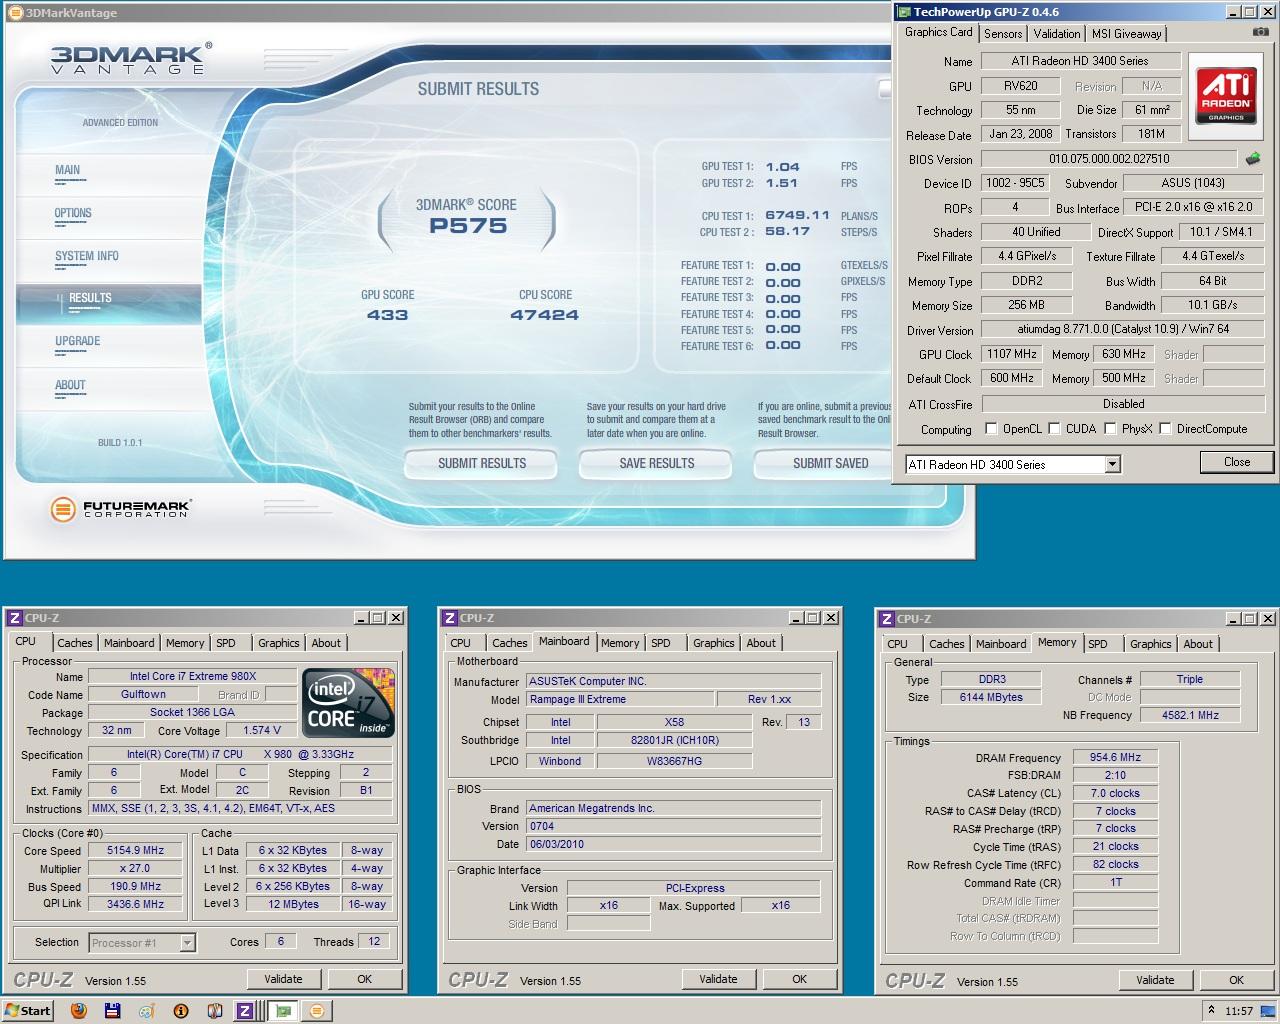Switch to 3DMark Vantage orange taskbar button
Viewport: 1280px width, 1024px height.
click(317, 1010)
